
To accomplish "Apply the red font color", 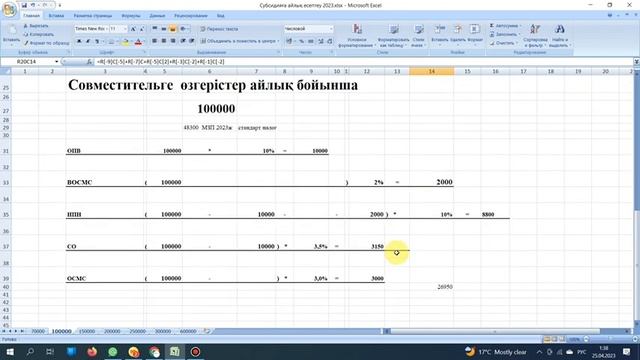I will pos(138,41).
